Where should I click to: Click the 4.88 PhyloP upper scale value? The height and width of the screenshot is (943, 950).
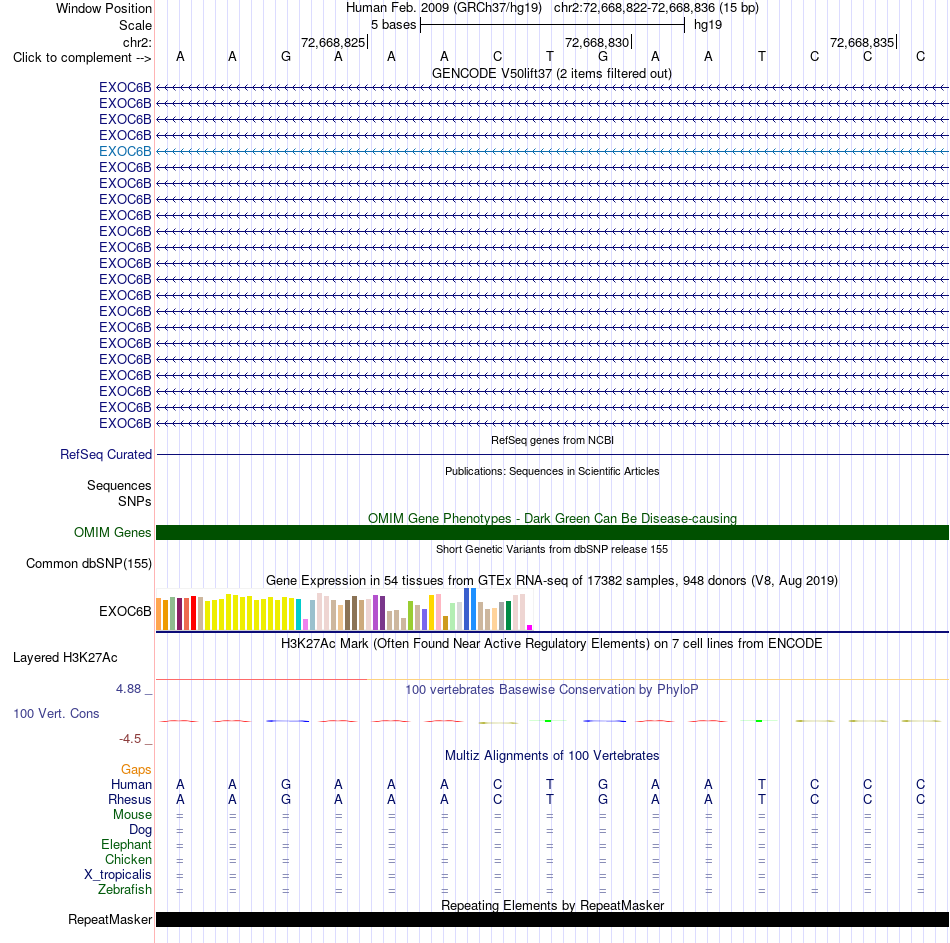pyautogui.click(x=128, y=689)
